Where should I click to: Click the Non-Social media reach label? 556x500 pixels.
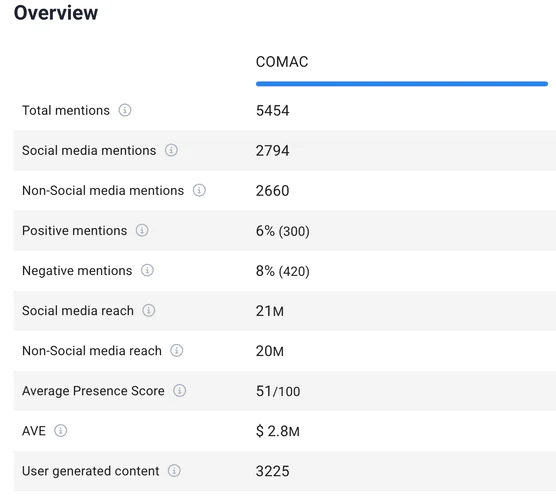point(92,351)
